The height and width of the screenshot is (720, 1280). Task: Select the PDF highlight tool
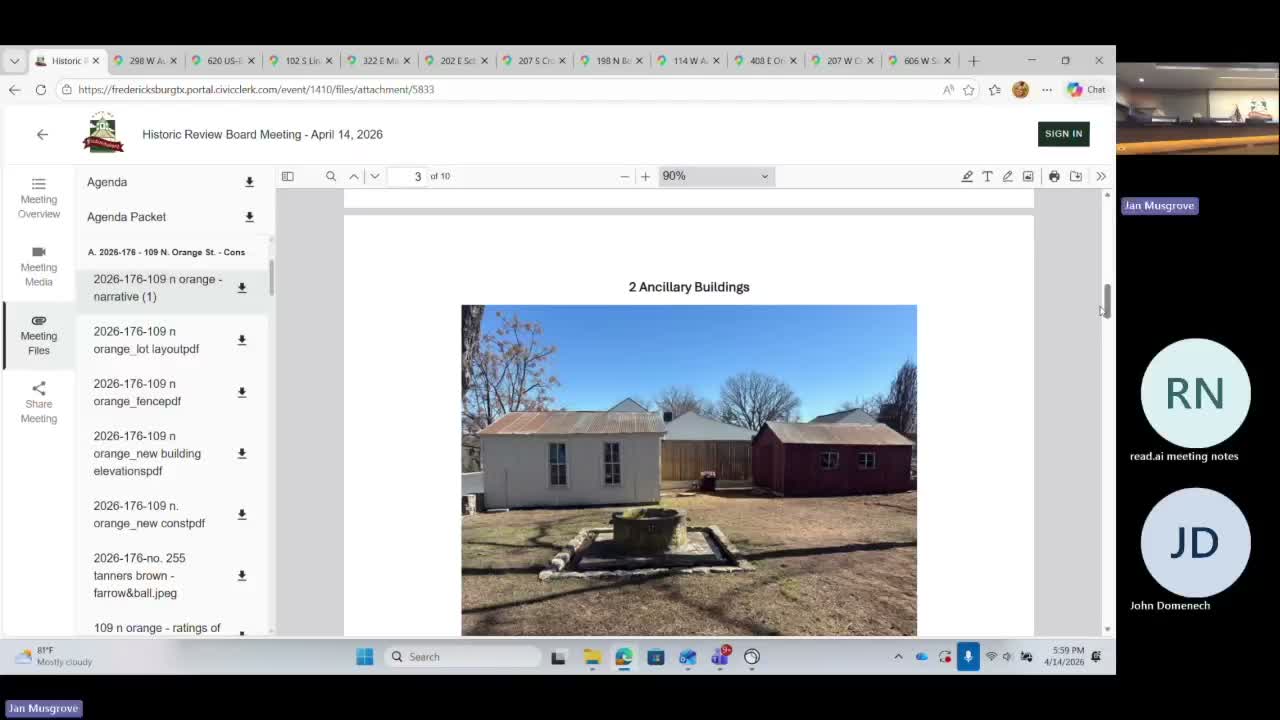coord(967,176)
